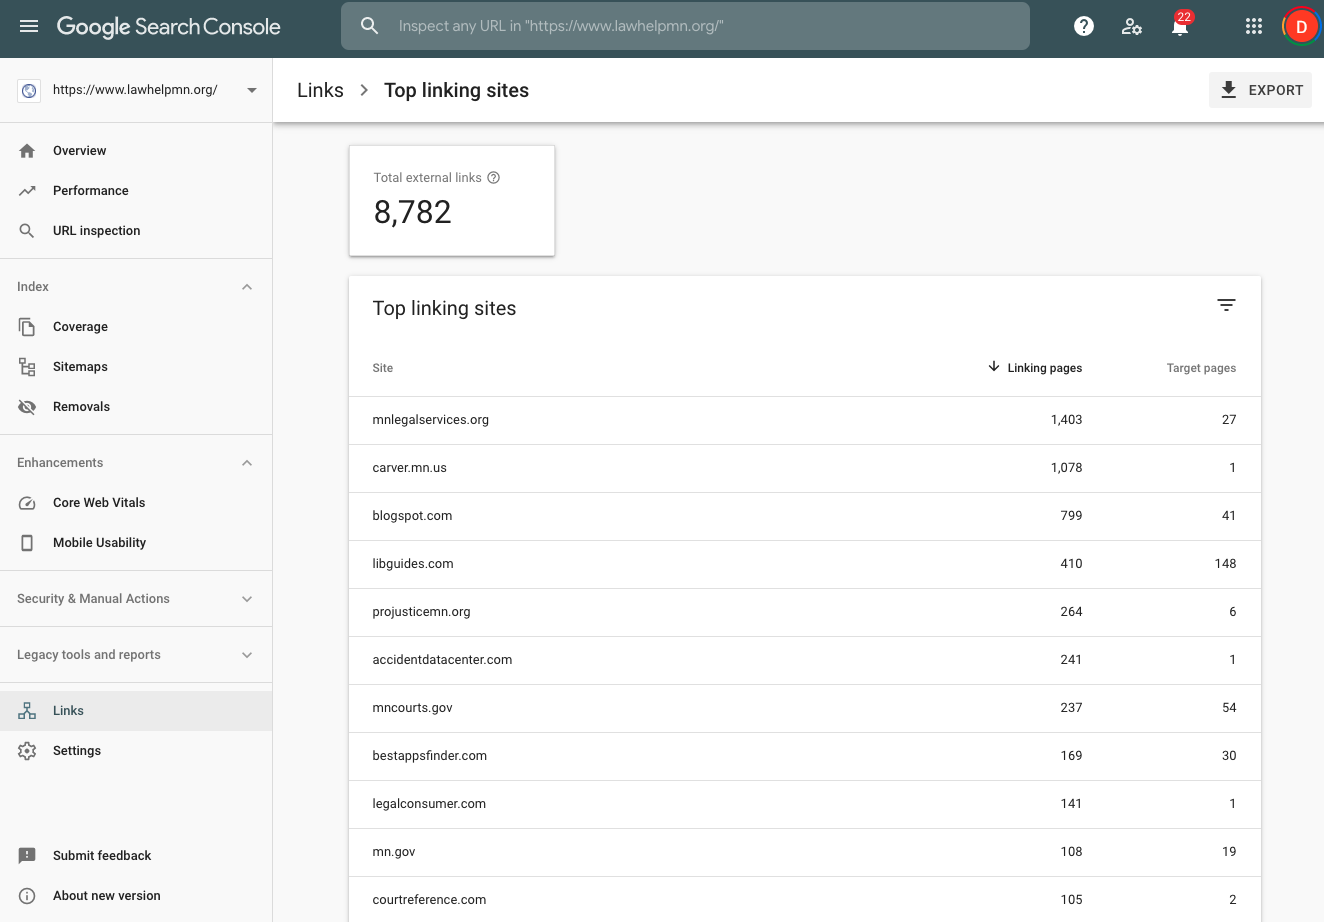Click the Google Search Console logo
Image resolution: width=1324 pixels, height=922 pixels.
coord(168,27)
